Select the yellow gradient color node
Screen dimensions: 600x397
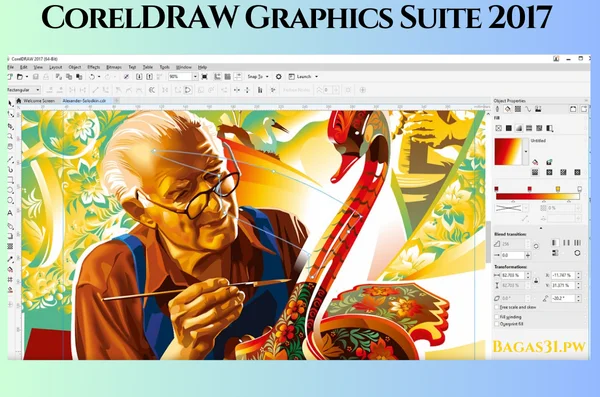558,189
